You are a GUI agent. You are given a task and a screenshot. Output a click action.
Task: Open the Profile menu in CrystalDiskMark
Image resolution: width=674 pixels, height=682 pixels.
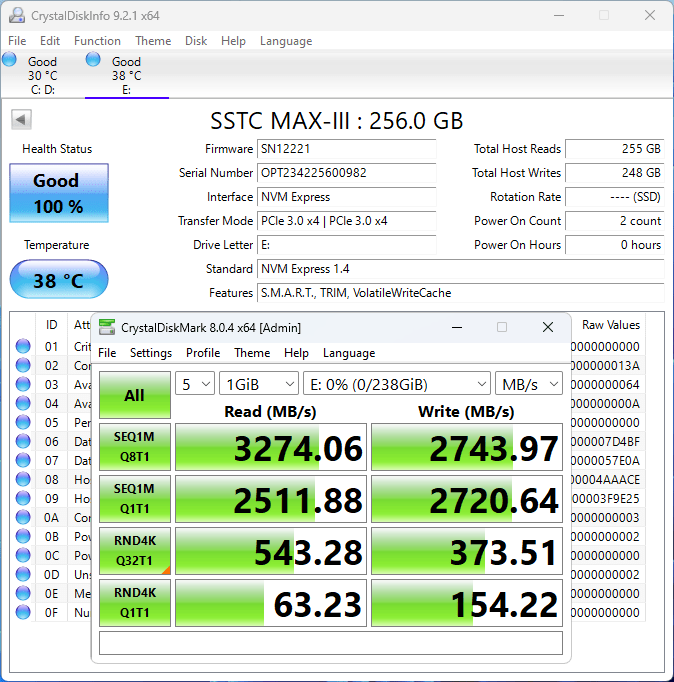203,353
